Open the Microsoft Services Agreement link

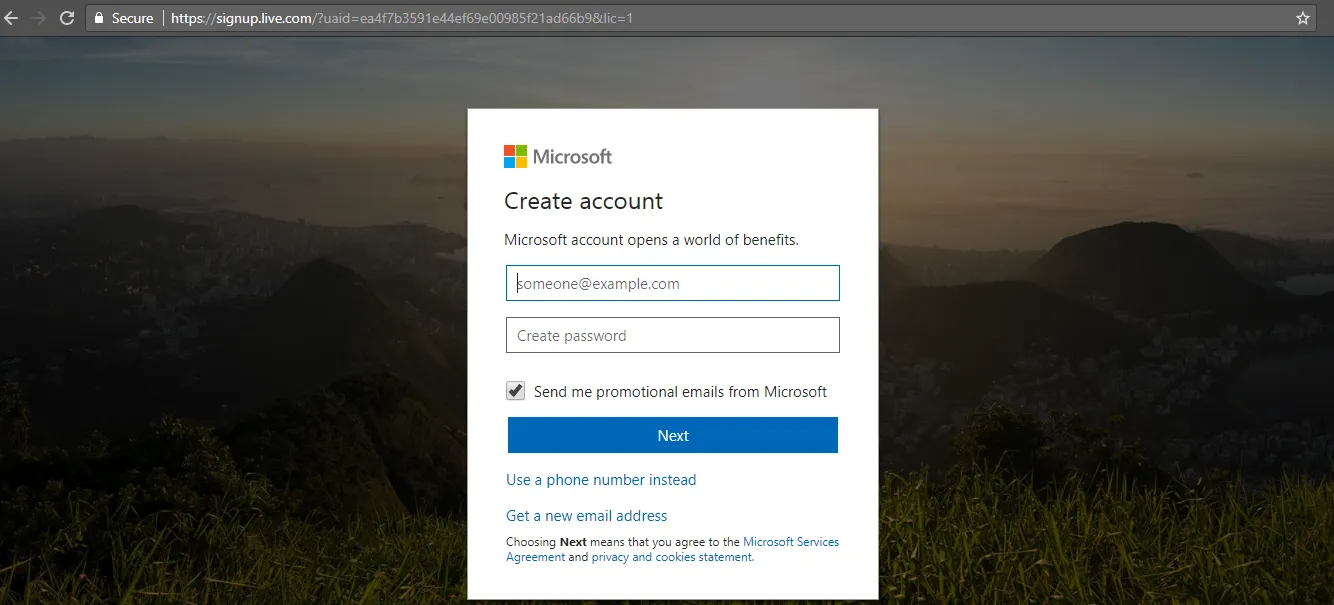coord(673,549)
